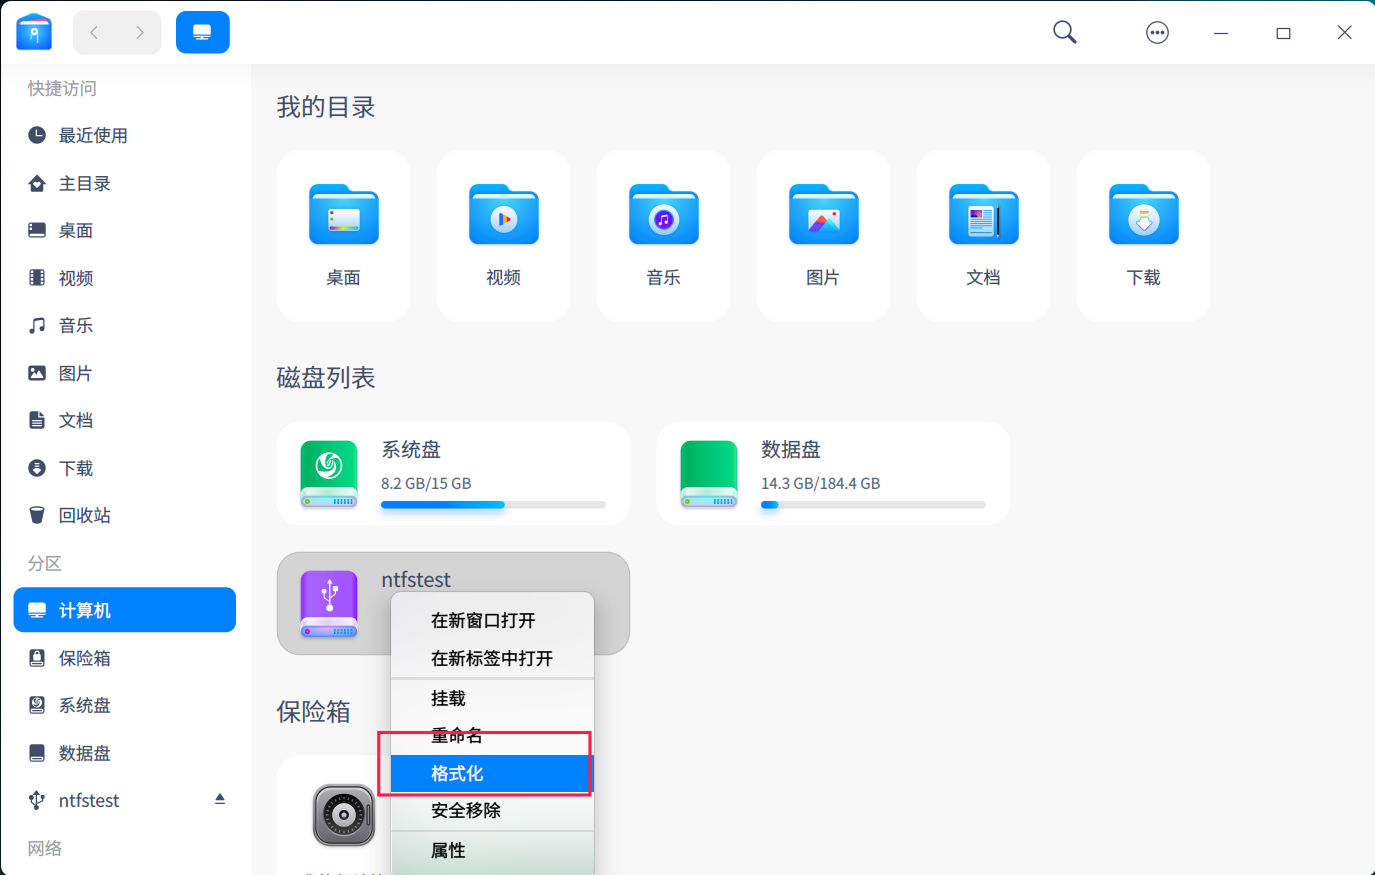Click the download icon beside sidebar 下载

click(37, 468)
